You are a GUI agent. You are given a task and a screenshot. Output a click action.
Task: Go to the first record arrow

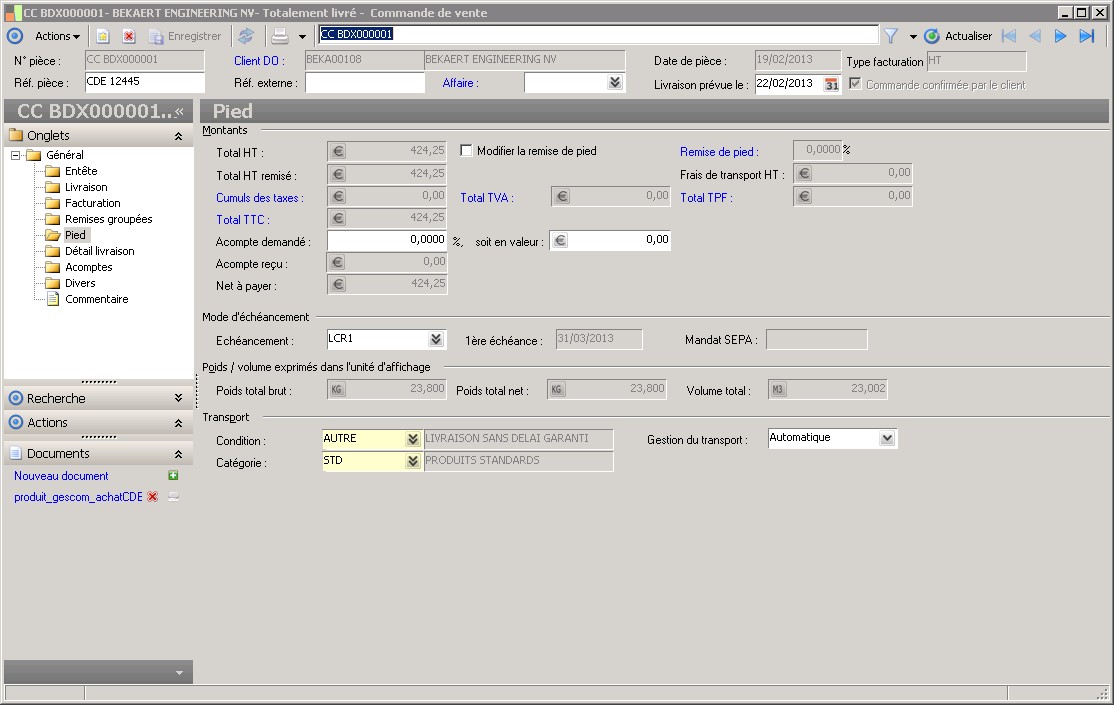(1009, 36)
